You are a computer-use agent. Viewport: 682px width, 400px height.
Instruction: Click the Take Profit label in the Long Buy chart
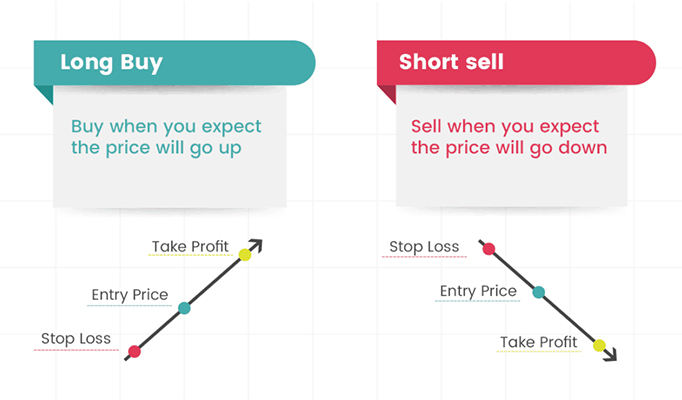click(190, 246)
